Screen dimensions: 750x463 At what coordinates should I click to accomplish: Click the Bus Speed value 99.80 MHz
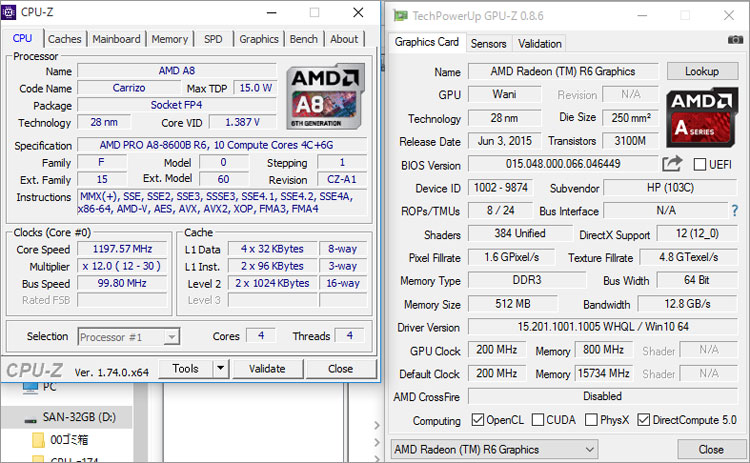point(122,283)
